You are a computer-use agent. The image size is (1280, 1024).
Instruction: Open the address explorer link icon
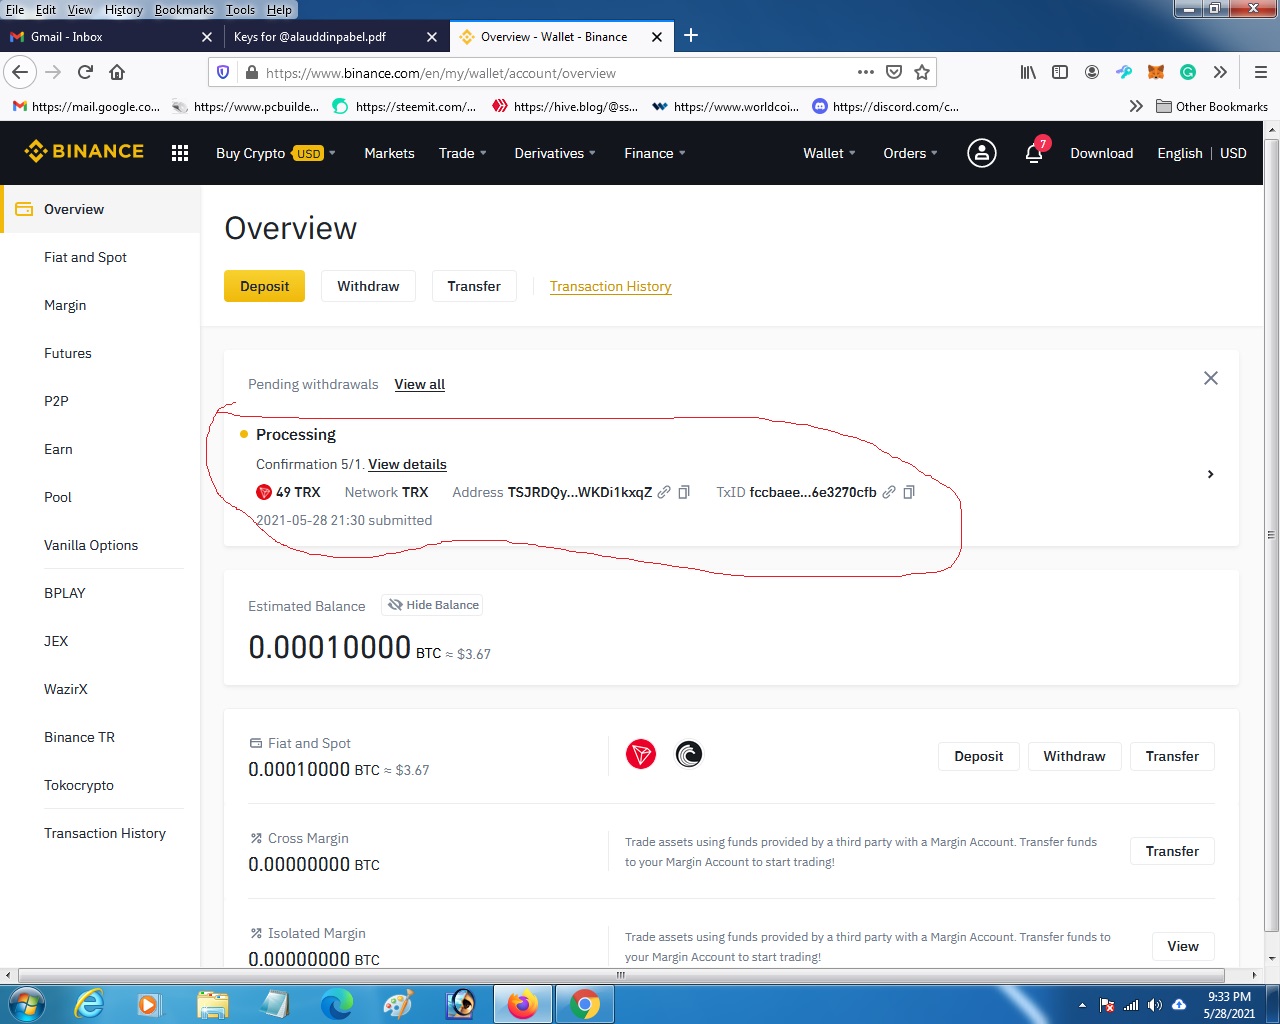pos(664,492)
